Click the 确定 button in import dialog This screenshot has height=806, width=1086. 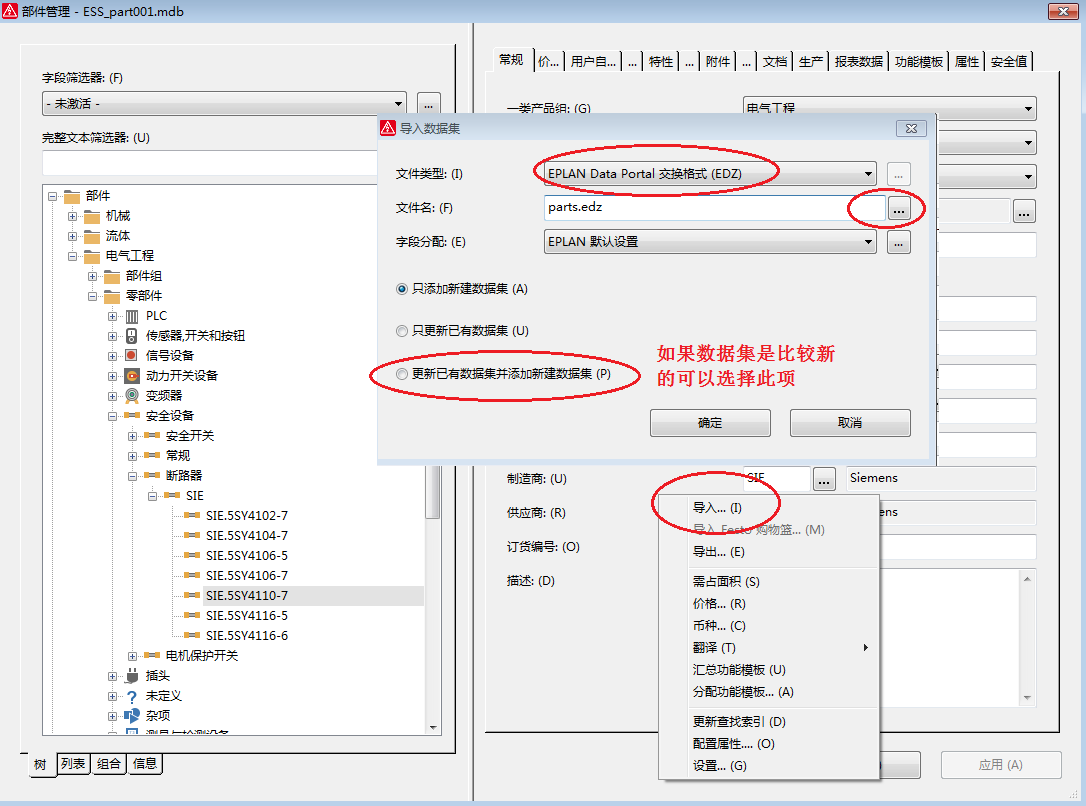pyautogui.click(x=710, y=423)
